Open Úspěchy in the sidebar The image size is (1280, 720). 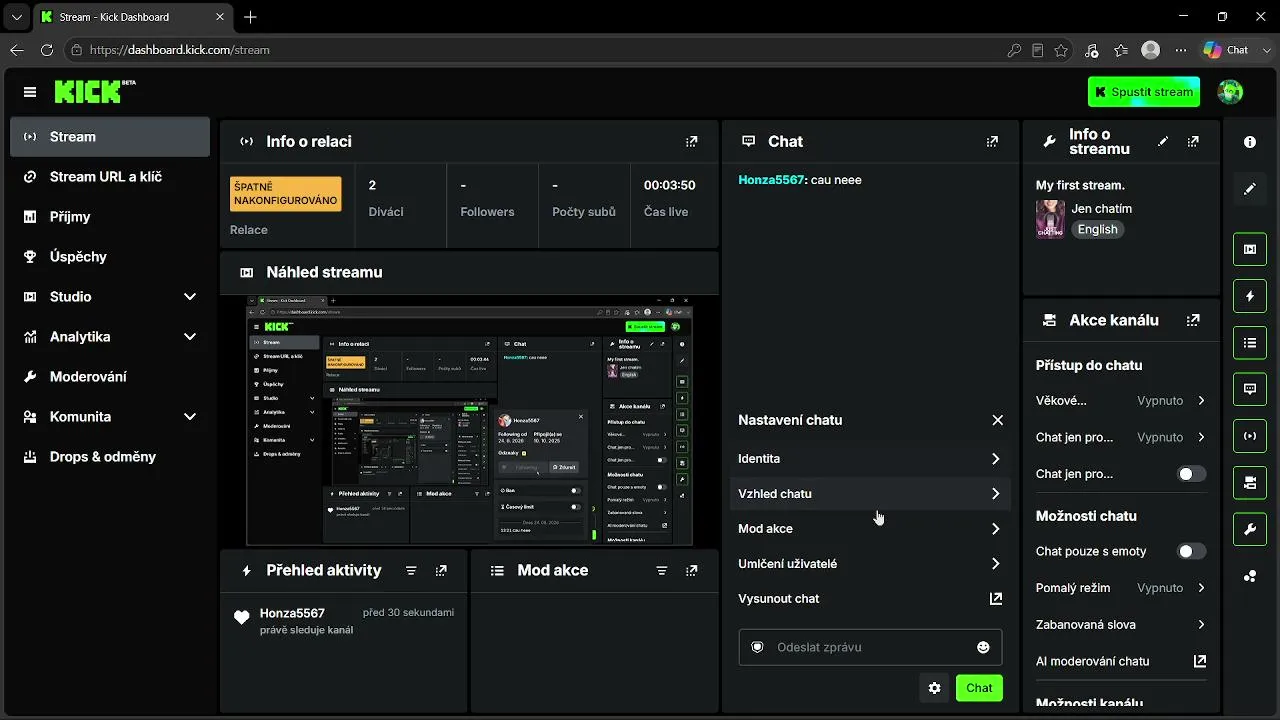tap(110, 257)
